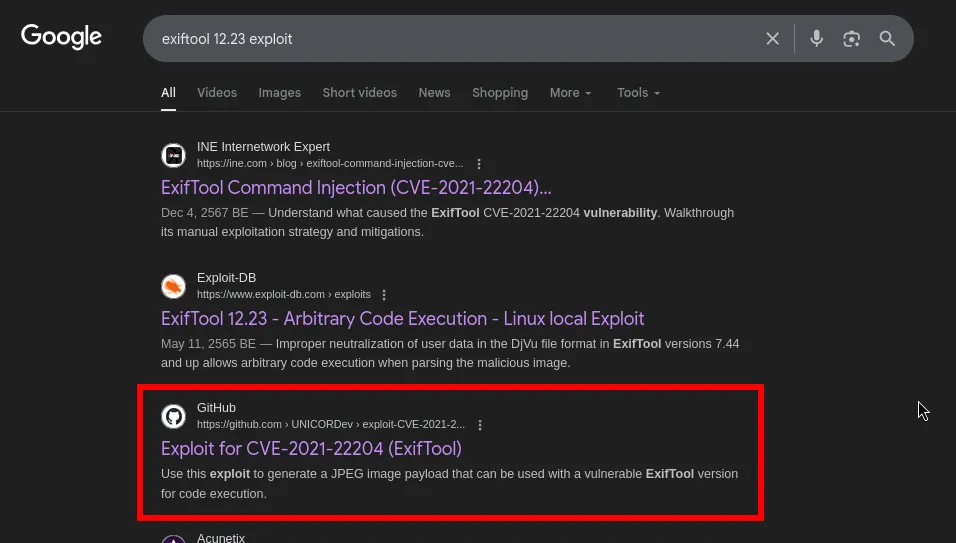Viewport: 956px width, 543px height.
Task: Open three-dot options for Exploit-DB result
Action: click(384, 295)
